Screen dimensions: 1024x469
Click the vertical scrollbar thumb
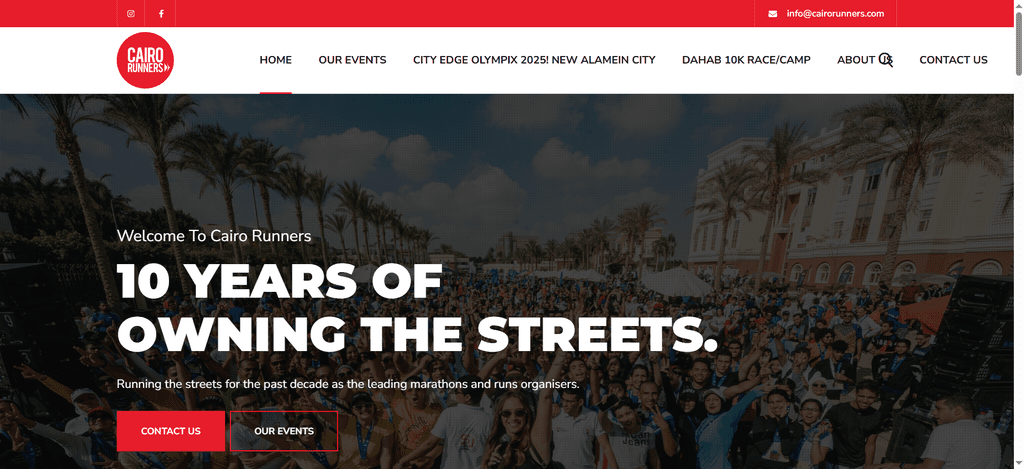coord(1019,43)
